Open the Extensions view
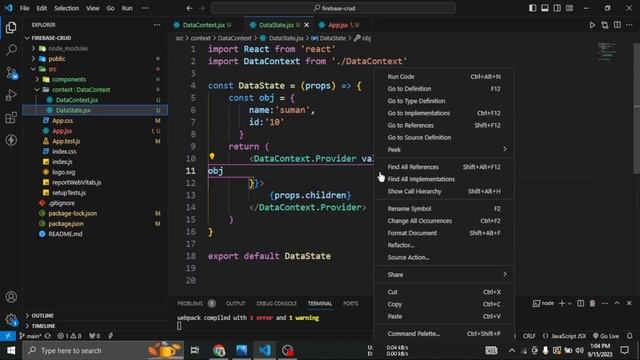640x360 pixels. [x=11, y=118]
